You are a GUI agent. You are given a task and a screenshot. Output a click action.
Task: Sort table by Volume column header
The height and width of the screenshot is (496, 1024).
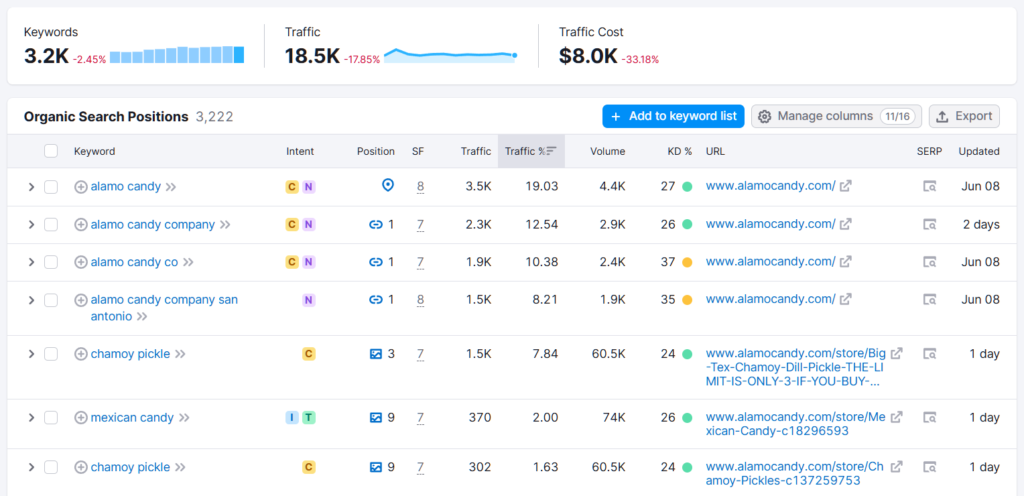[x=607, y=151]
